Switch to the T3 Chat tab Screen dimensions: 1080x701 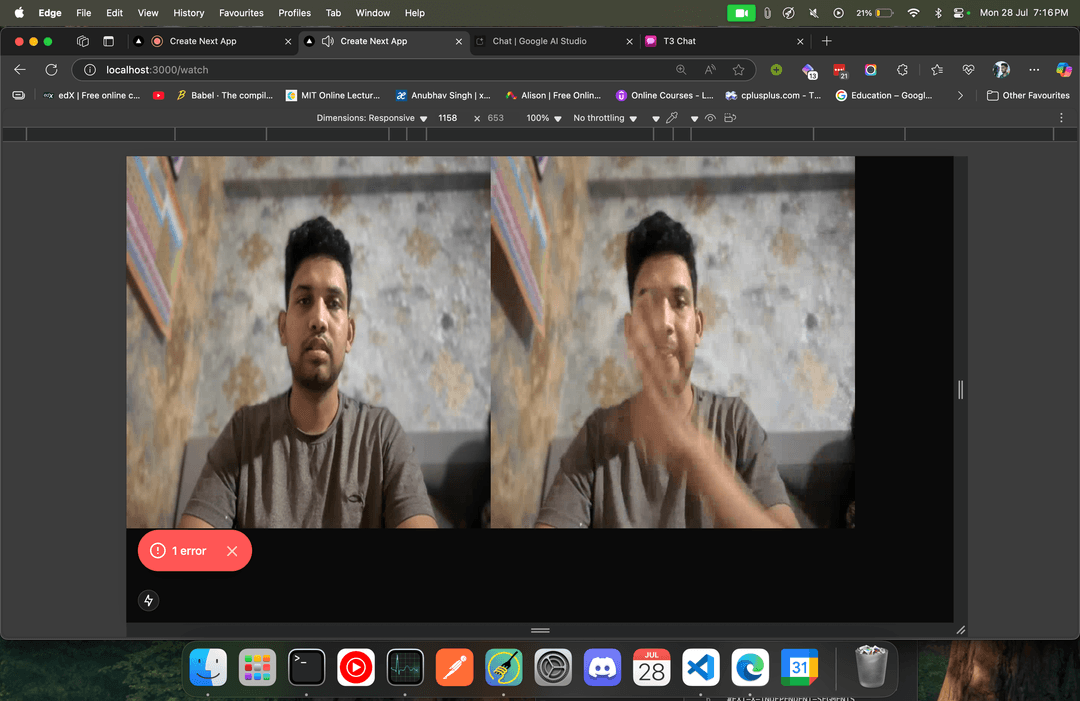(x=678, y=41)
